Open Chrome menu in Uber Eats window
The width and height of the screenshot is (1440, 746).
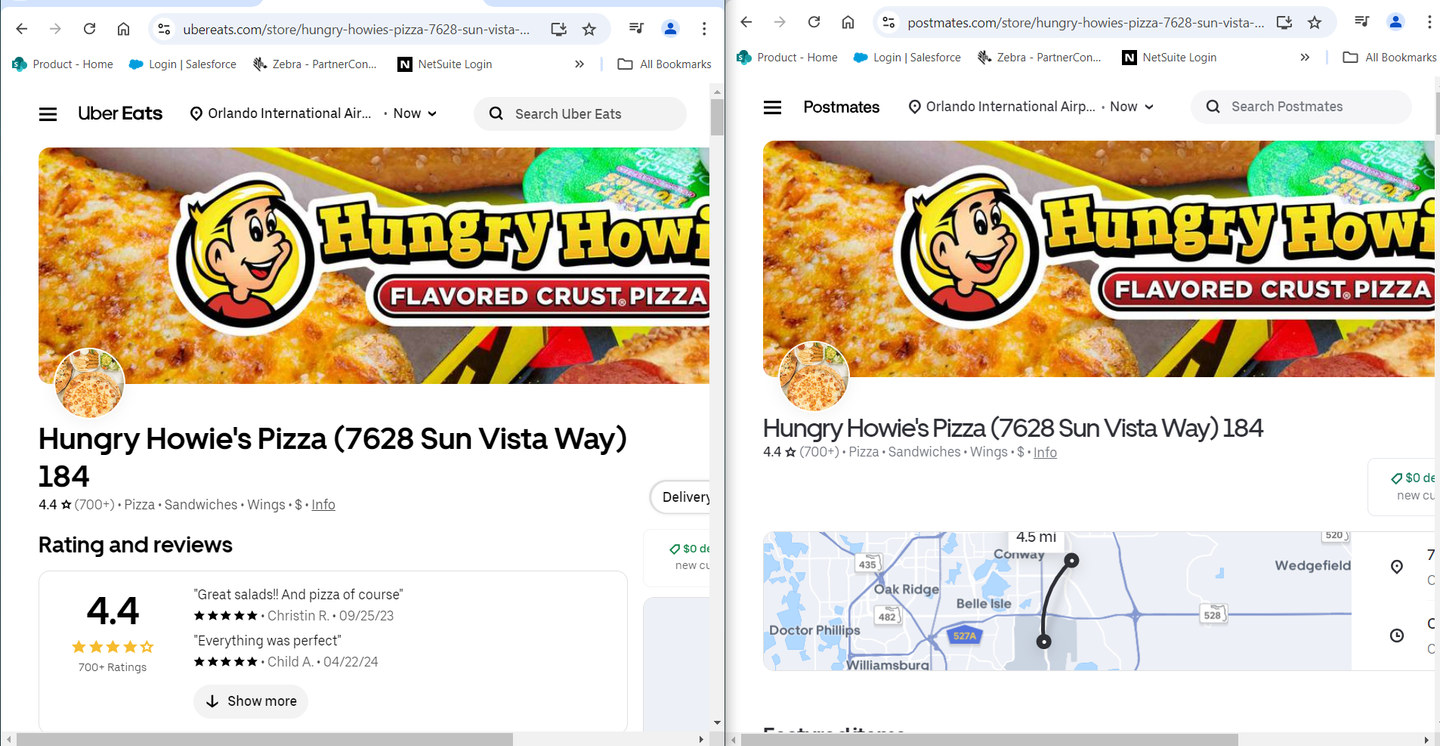[705, 29]
